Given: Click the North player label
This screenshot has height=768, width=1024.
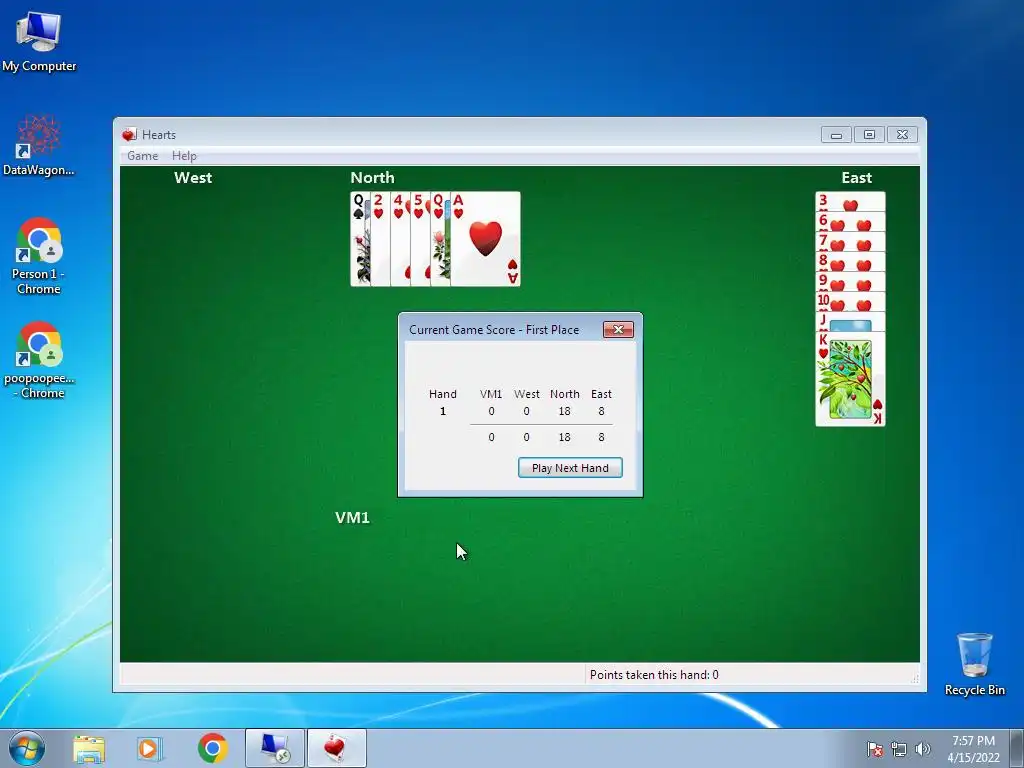Looking at the screenshot, I should [372, 178].
